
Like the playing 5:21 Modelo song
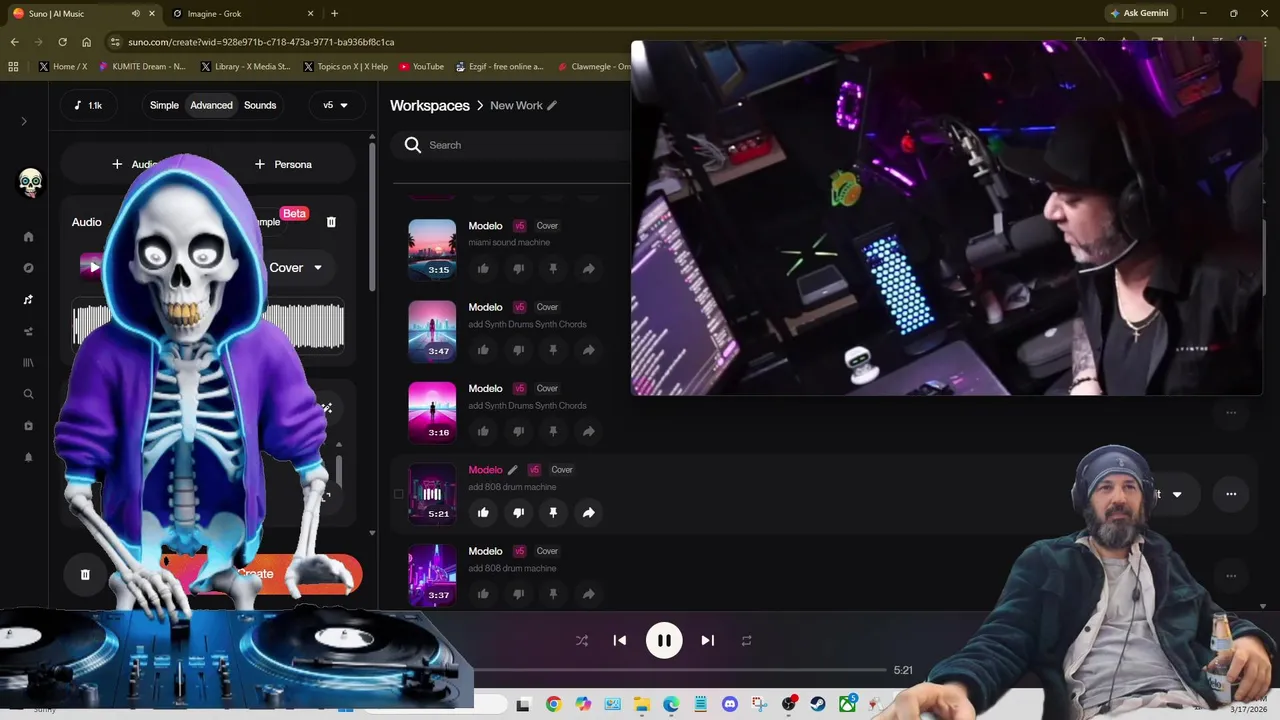(483, 512)
